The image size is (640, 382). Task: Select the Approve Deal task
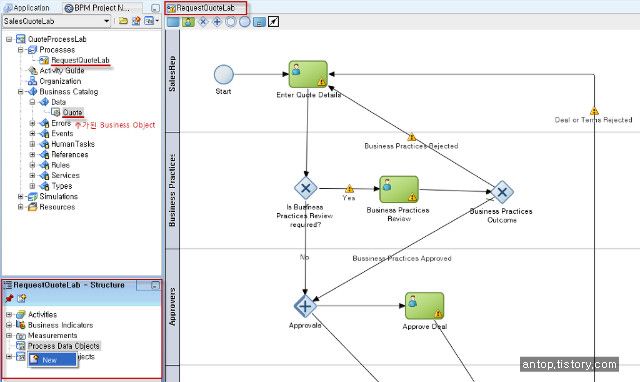(x=424, y=306)
